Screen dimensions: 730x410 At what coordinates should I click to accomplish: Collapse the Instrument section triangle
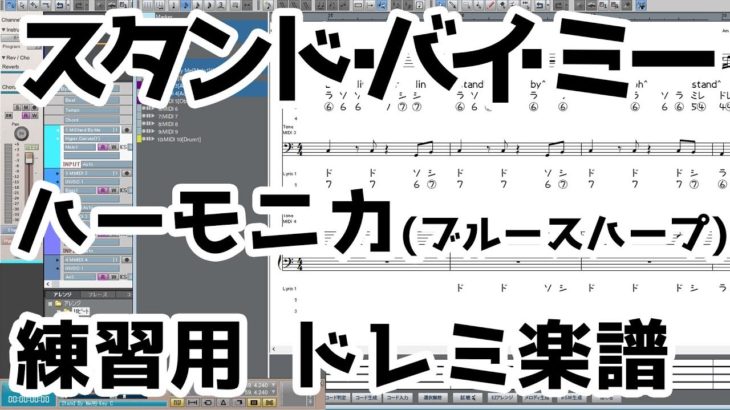[x=4, y=29]
